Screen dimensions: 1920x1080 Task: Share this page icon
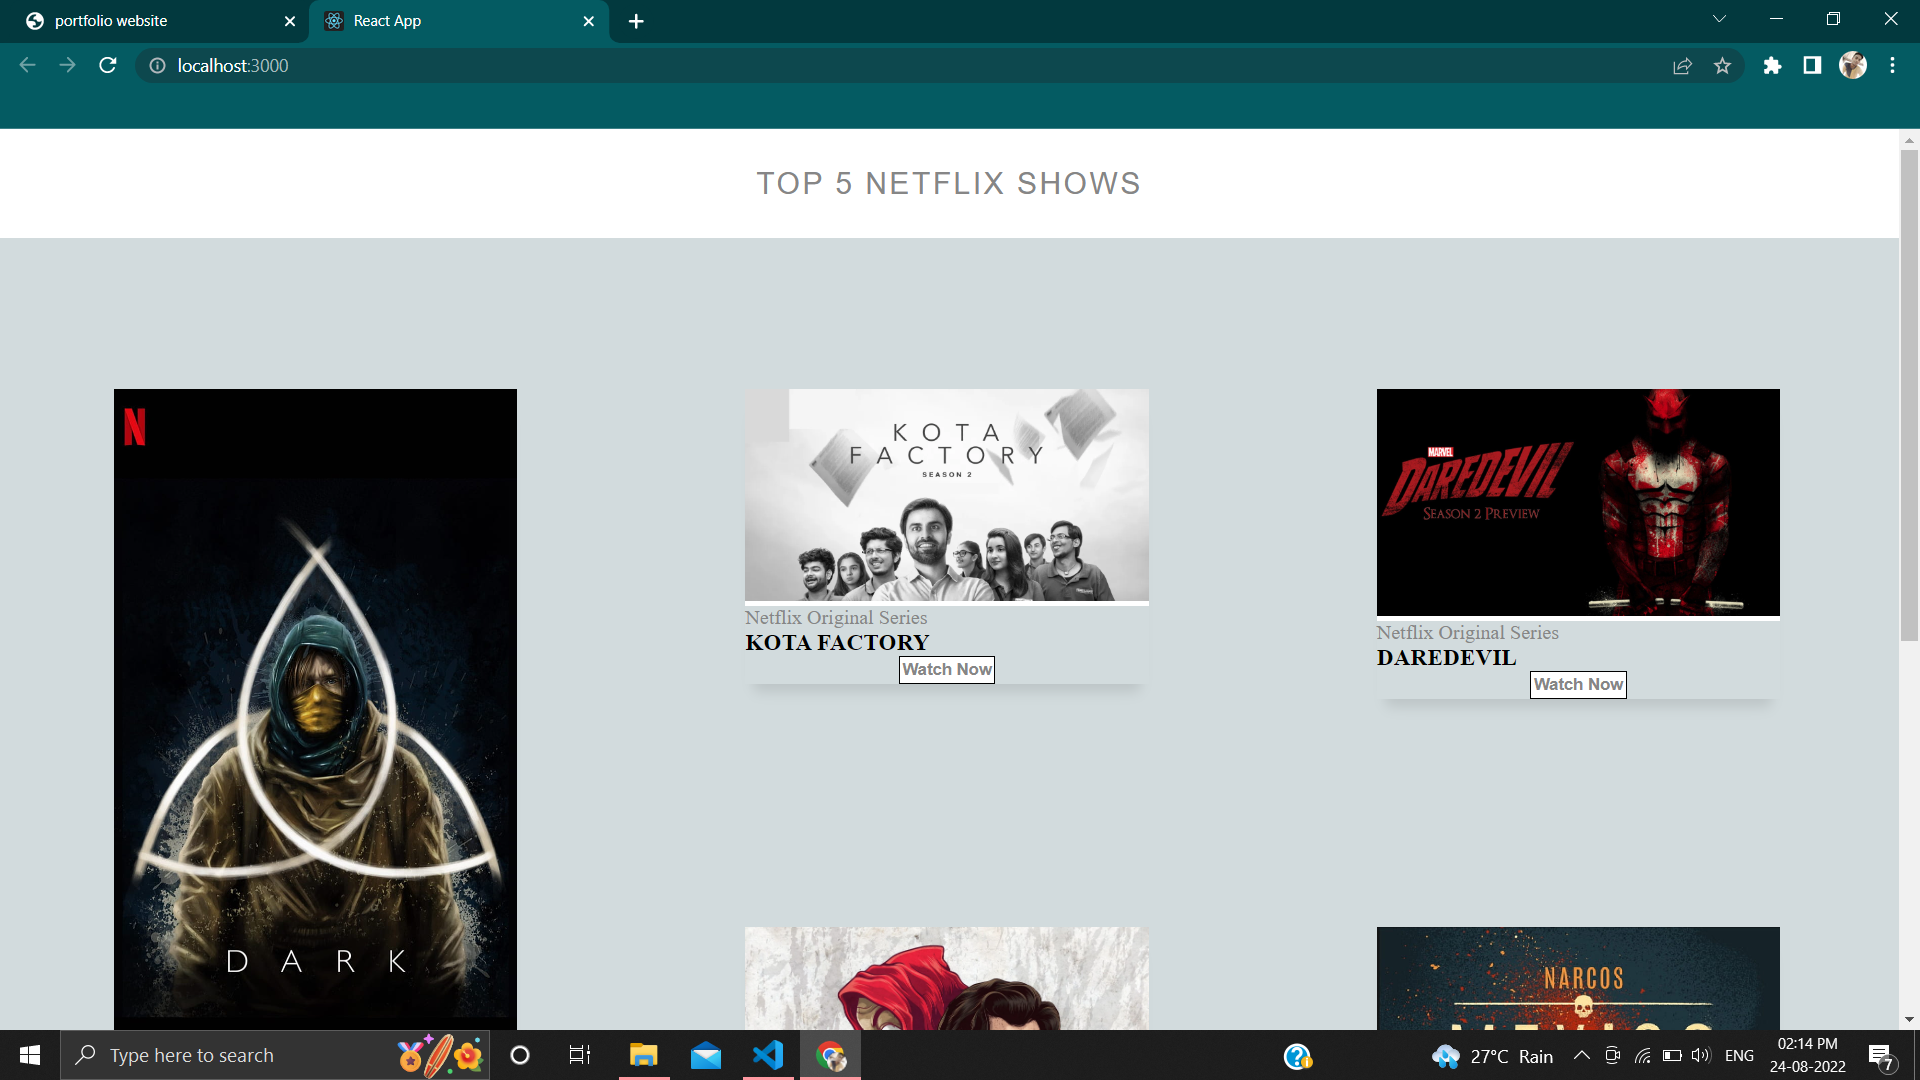(1682, 66)
